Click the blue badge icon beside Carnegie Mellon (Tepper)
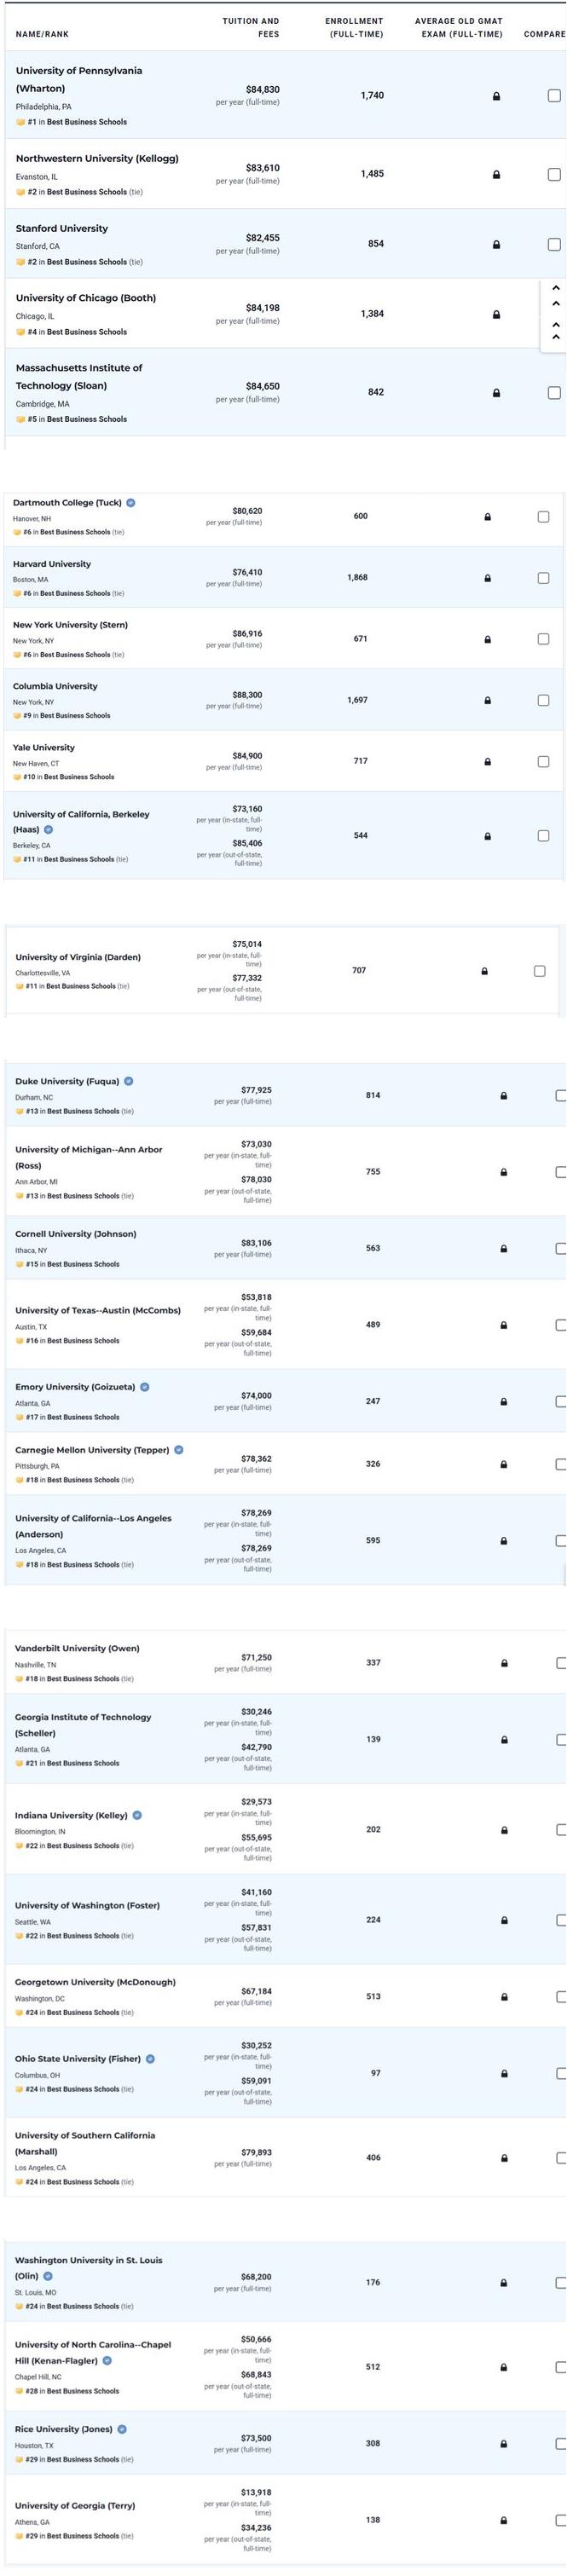The image size is (573, 2576). click(x=179, y=1450)
